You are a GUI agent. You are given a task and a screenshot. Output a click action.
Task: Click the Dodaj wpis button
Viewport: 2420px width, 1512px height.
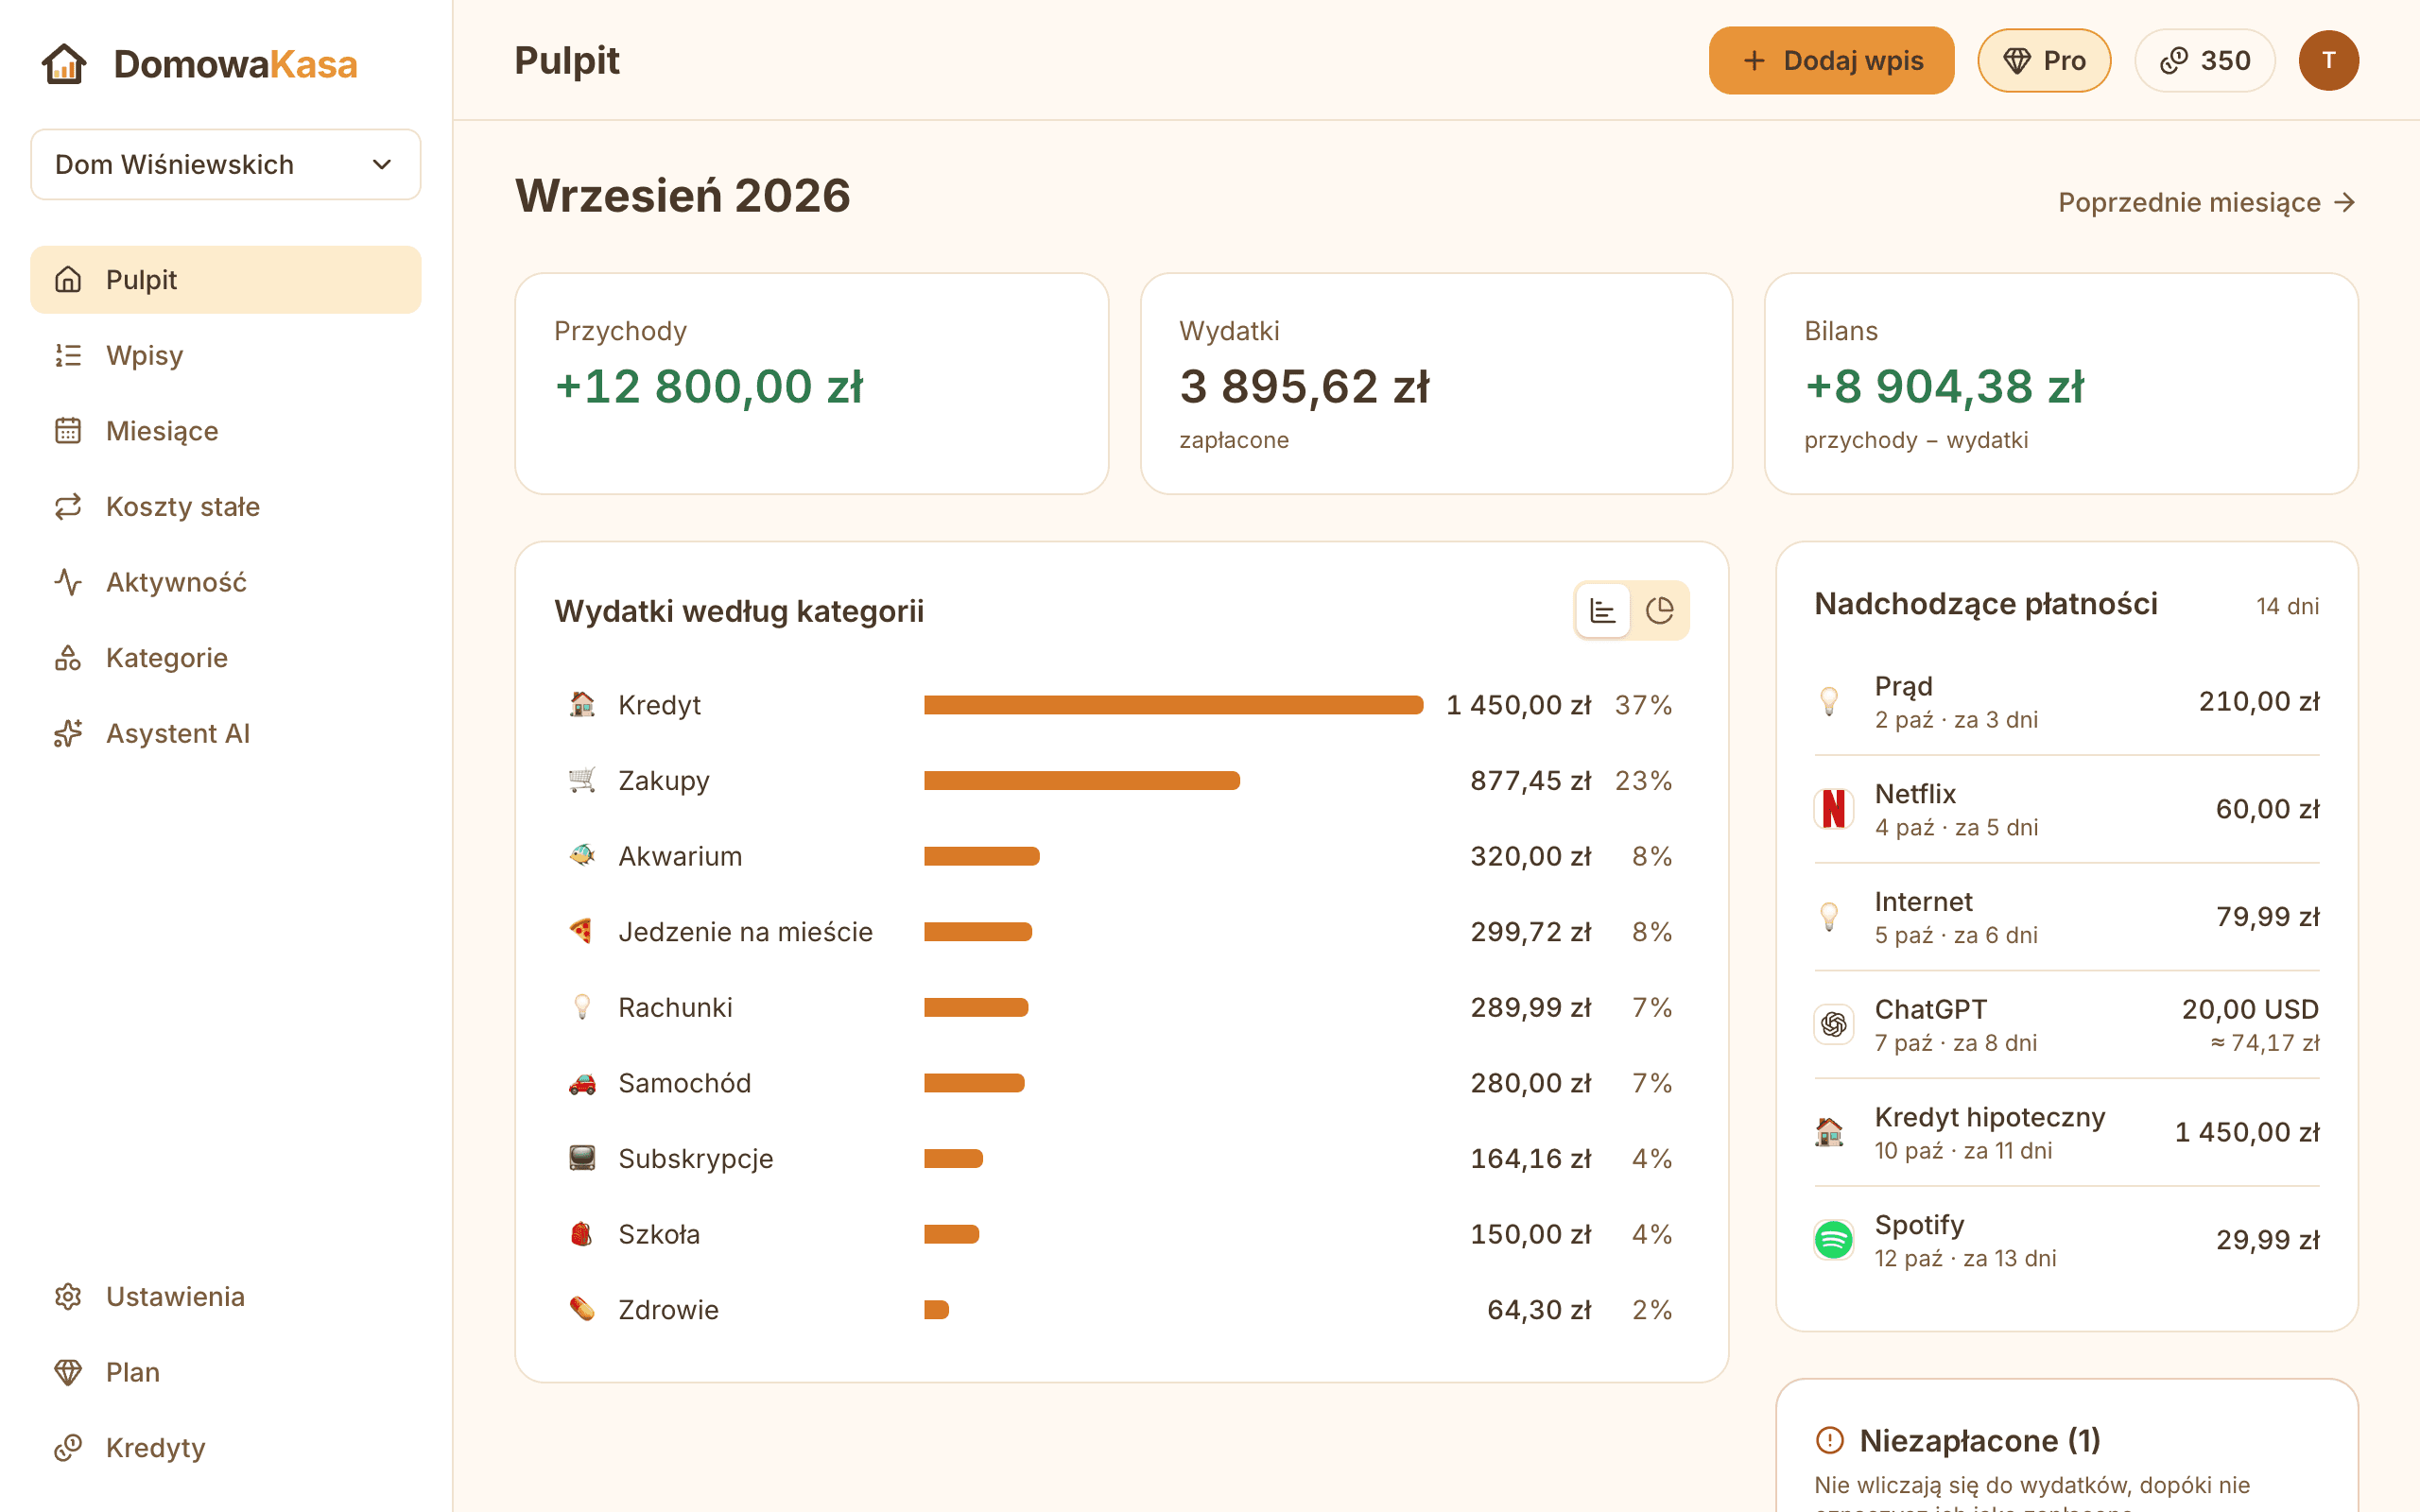click(x=1831, y=61)
